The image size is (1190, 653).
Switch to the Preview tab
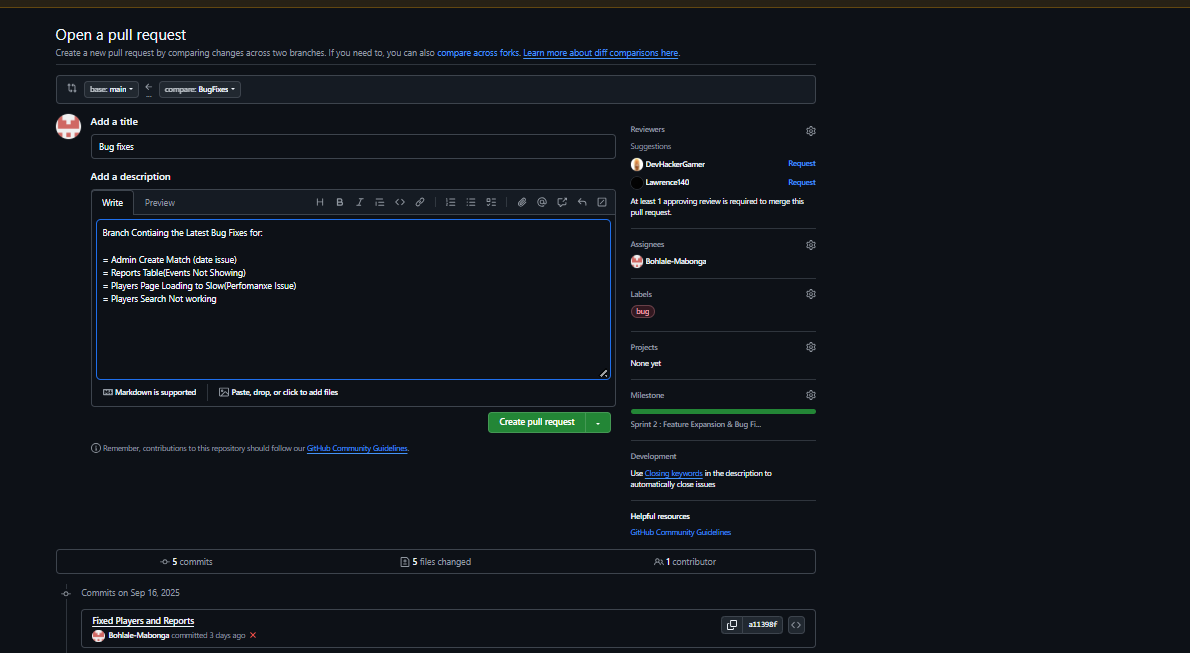(159, 202)
